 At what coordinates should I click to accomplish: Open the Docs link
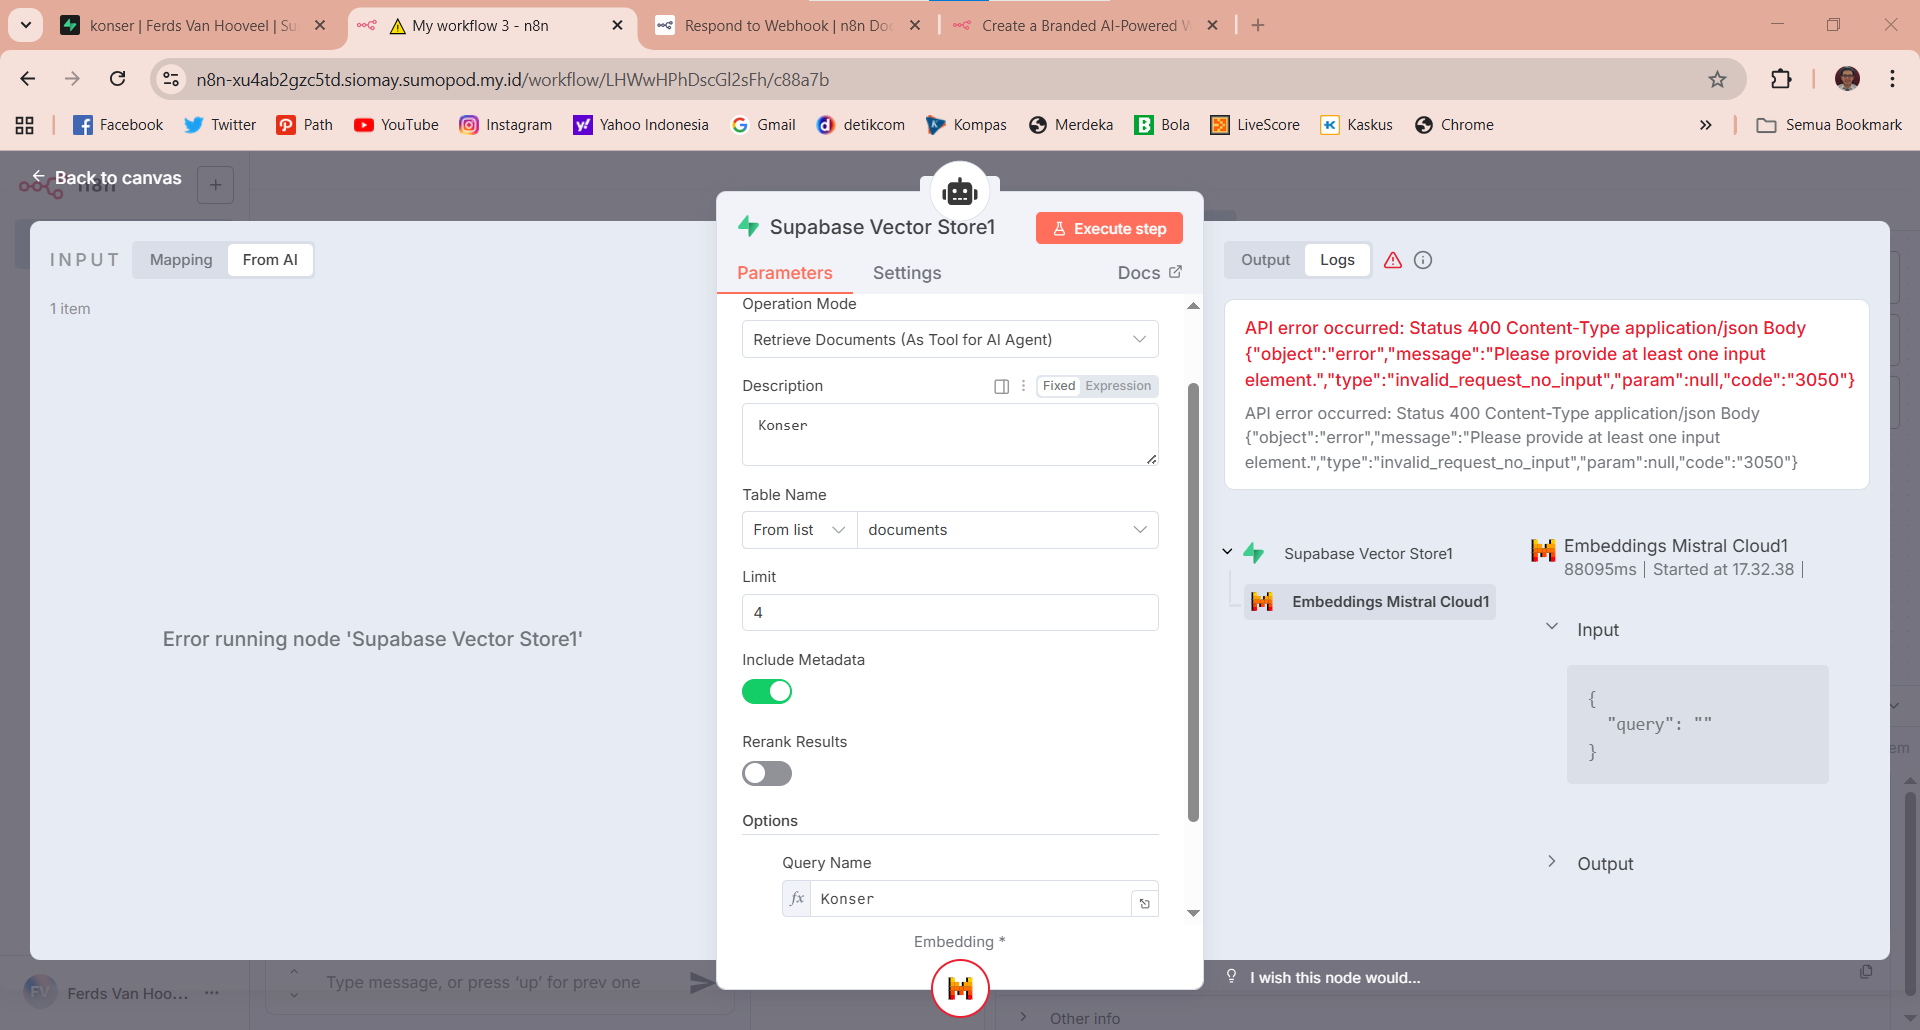(x=1150, y=273)
